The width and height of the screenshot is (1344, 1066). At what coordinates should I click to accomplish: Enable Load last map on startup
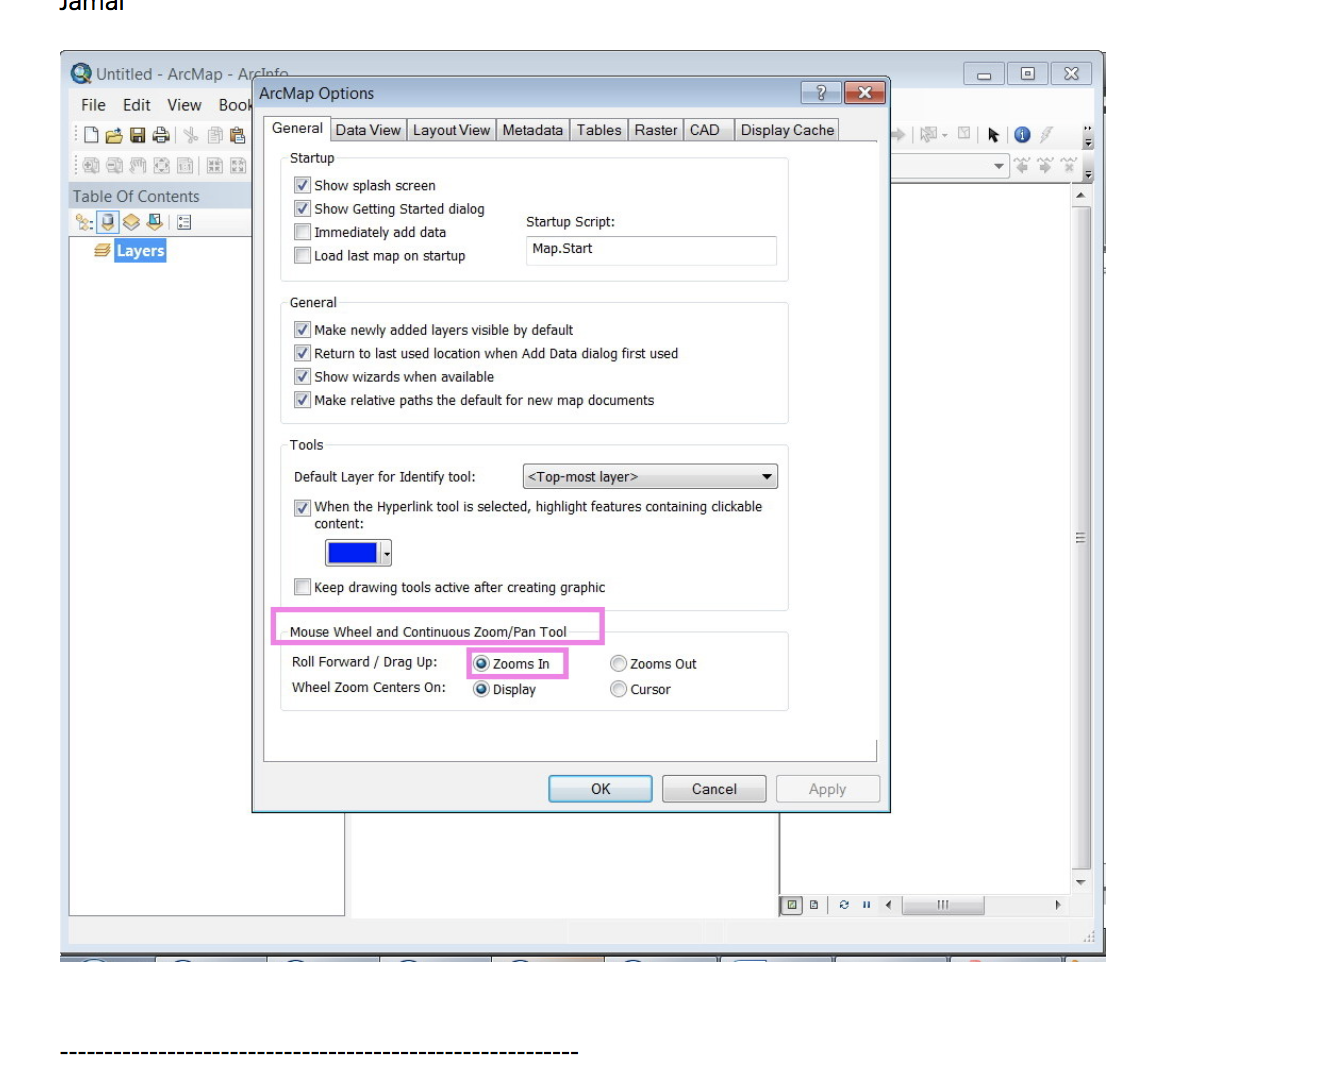pos(302,255)
